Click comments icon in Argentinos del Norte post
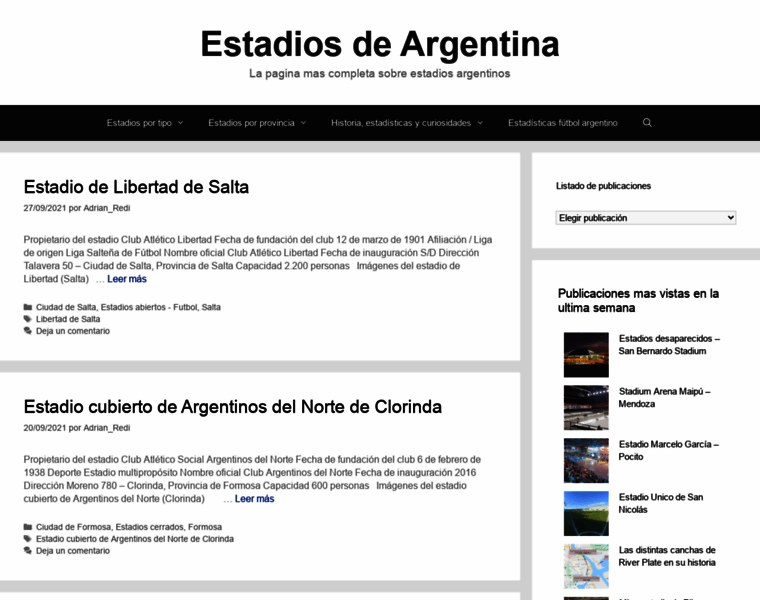This screenshot has width=760, height=600. [28, 551]
